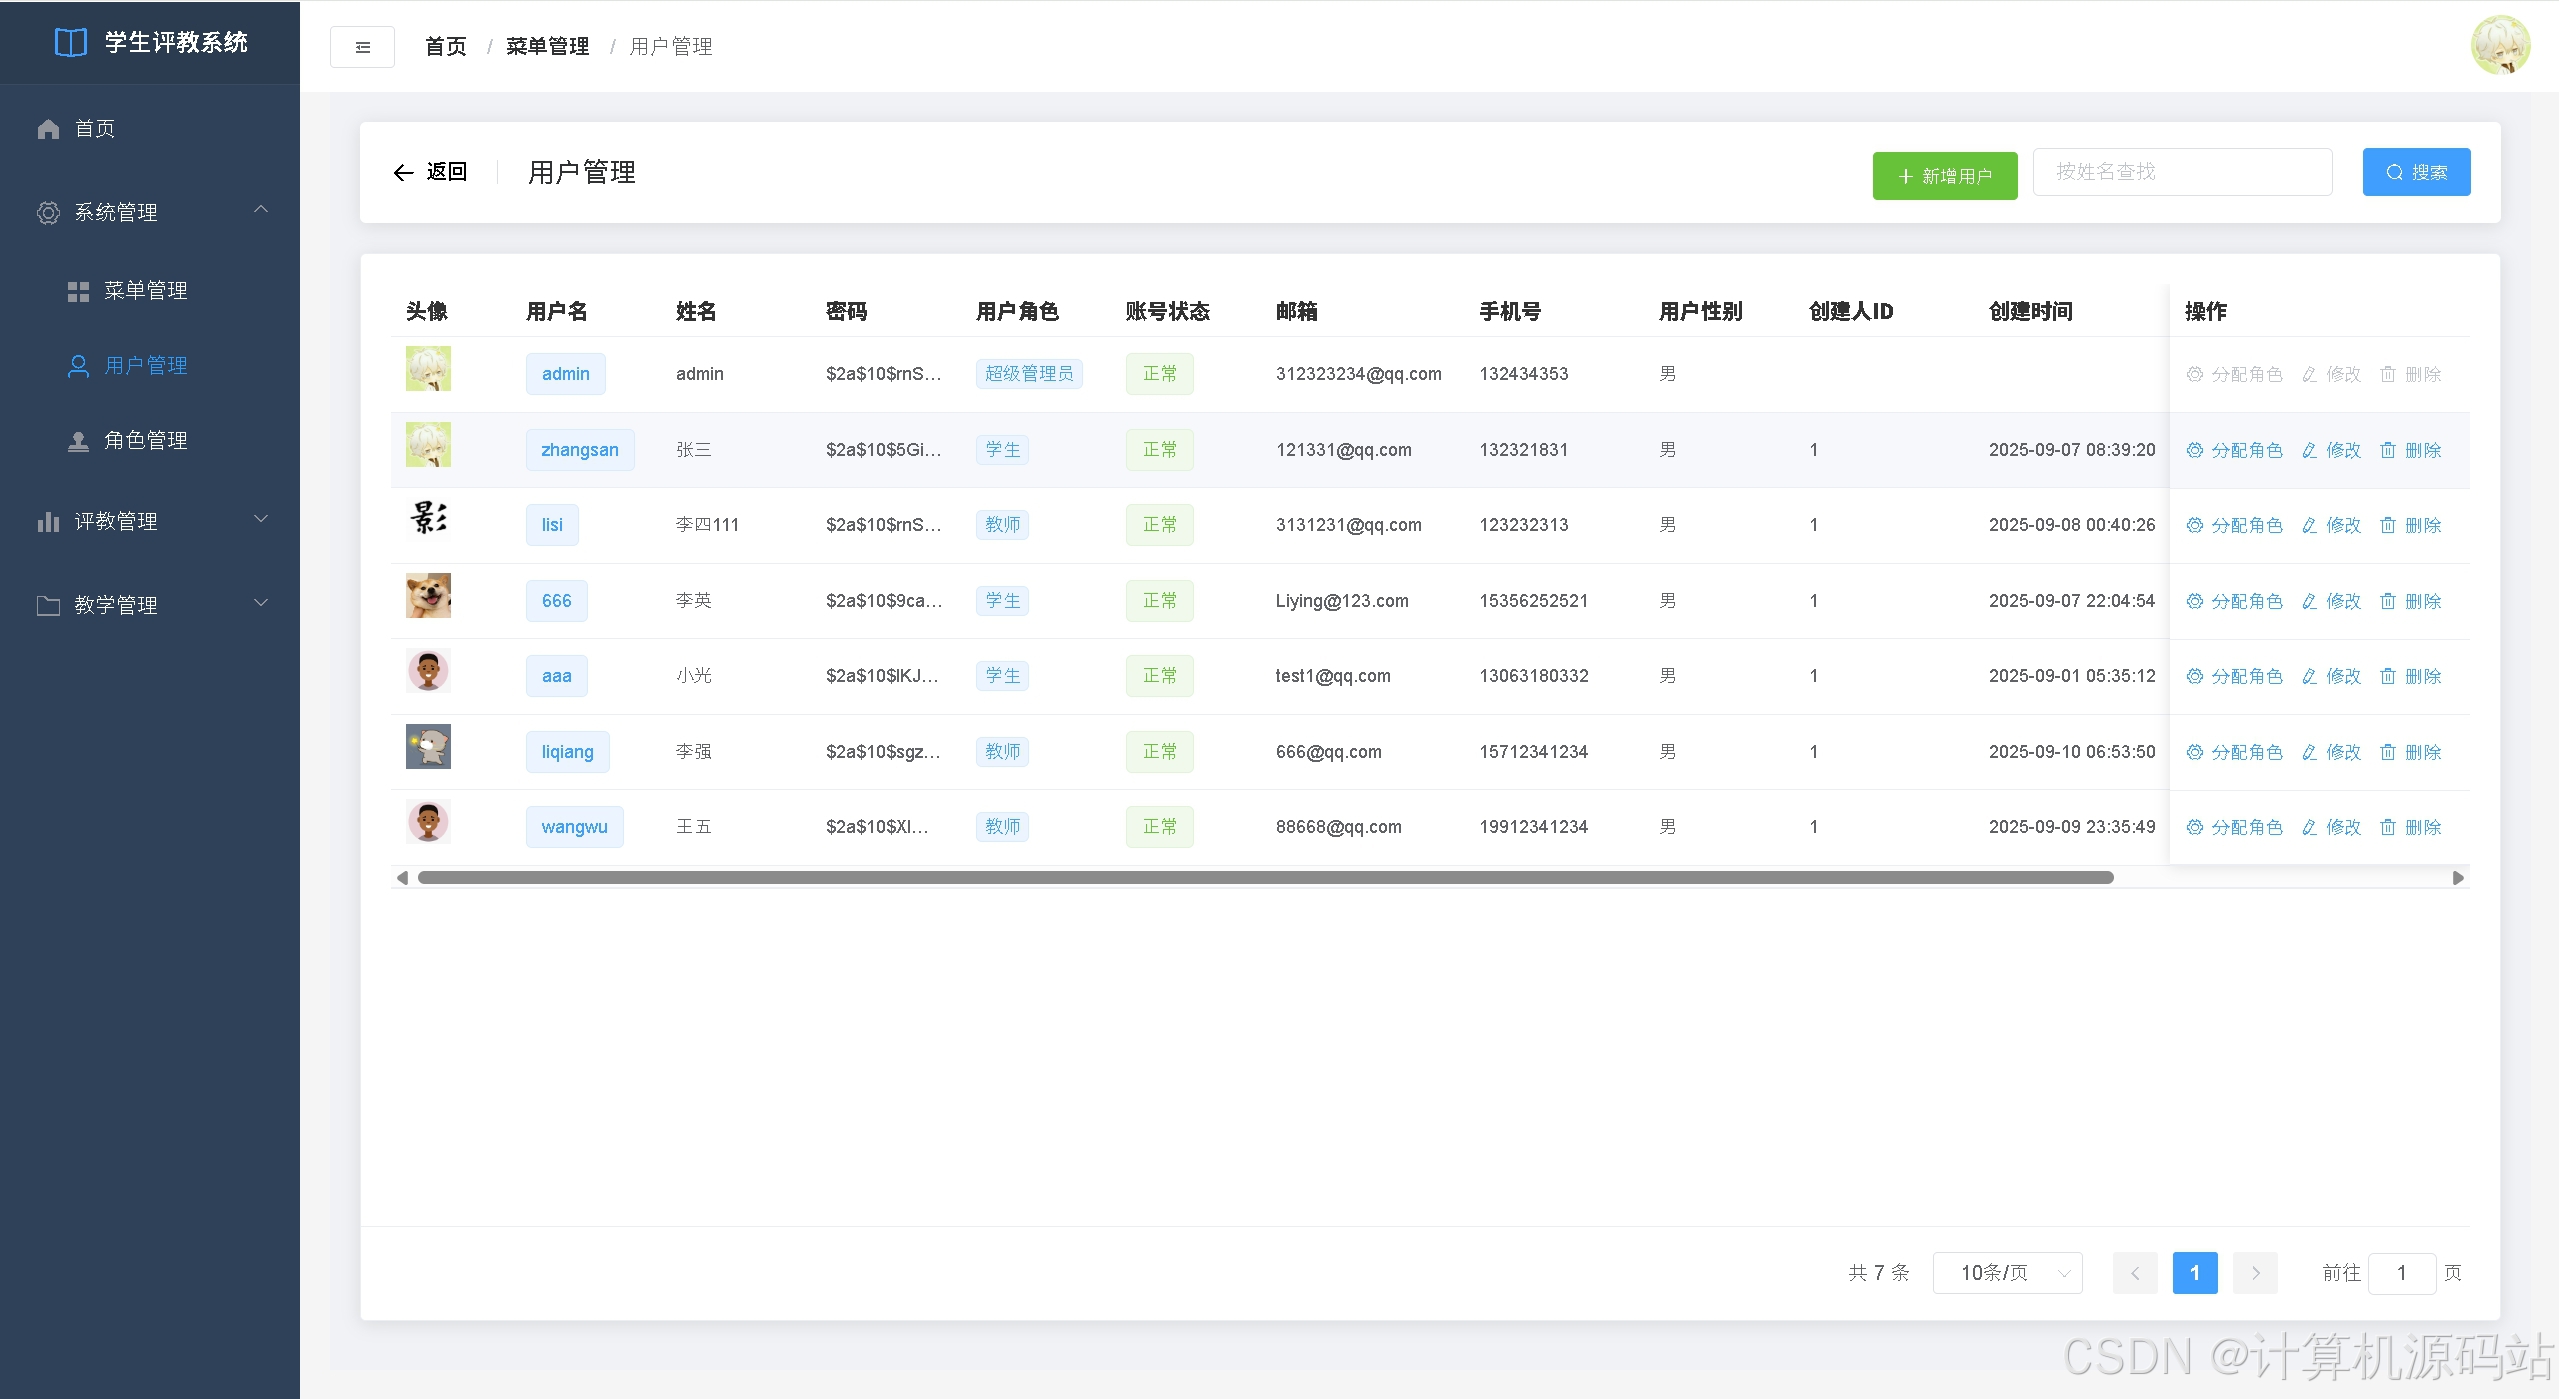Click the blue 搜索 button
The image size is (2559, 1399).
point(2416,172)
